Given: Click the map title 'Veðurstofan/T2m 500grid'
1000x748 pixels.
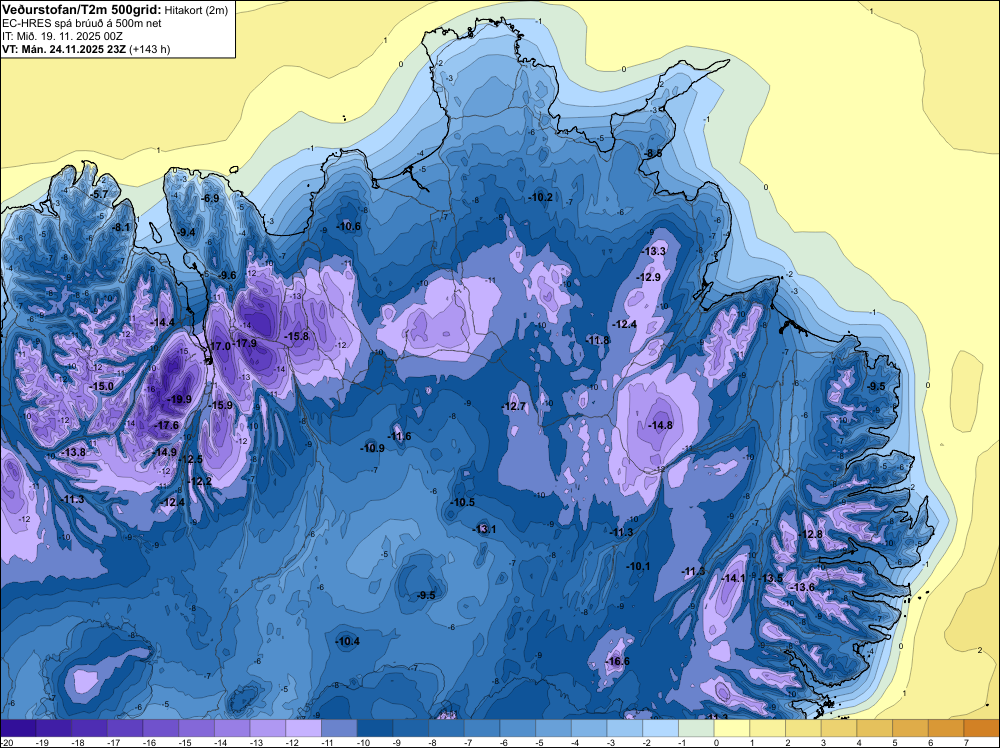Looking at the screenshot, I should coord(82,10).
